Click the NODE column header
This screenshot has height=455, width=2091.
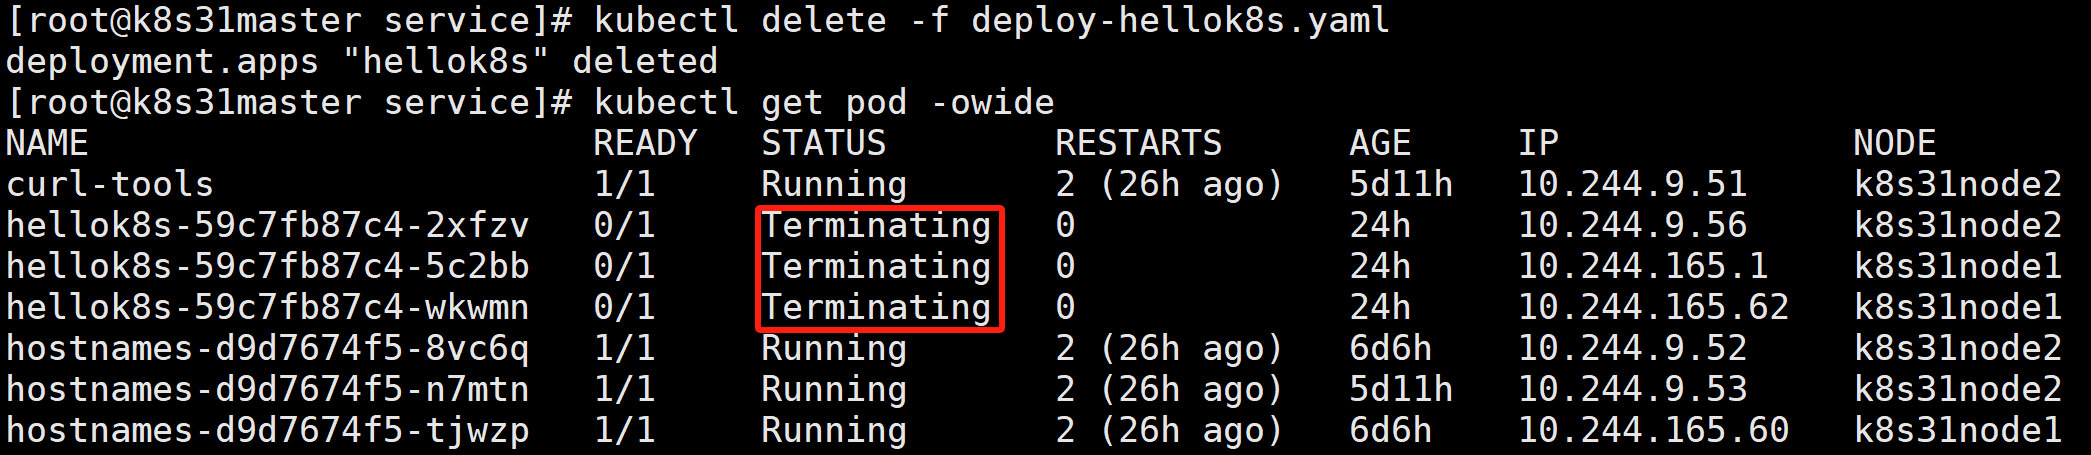[1896, 143]
